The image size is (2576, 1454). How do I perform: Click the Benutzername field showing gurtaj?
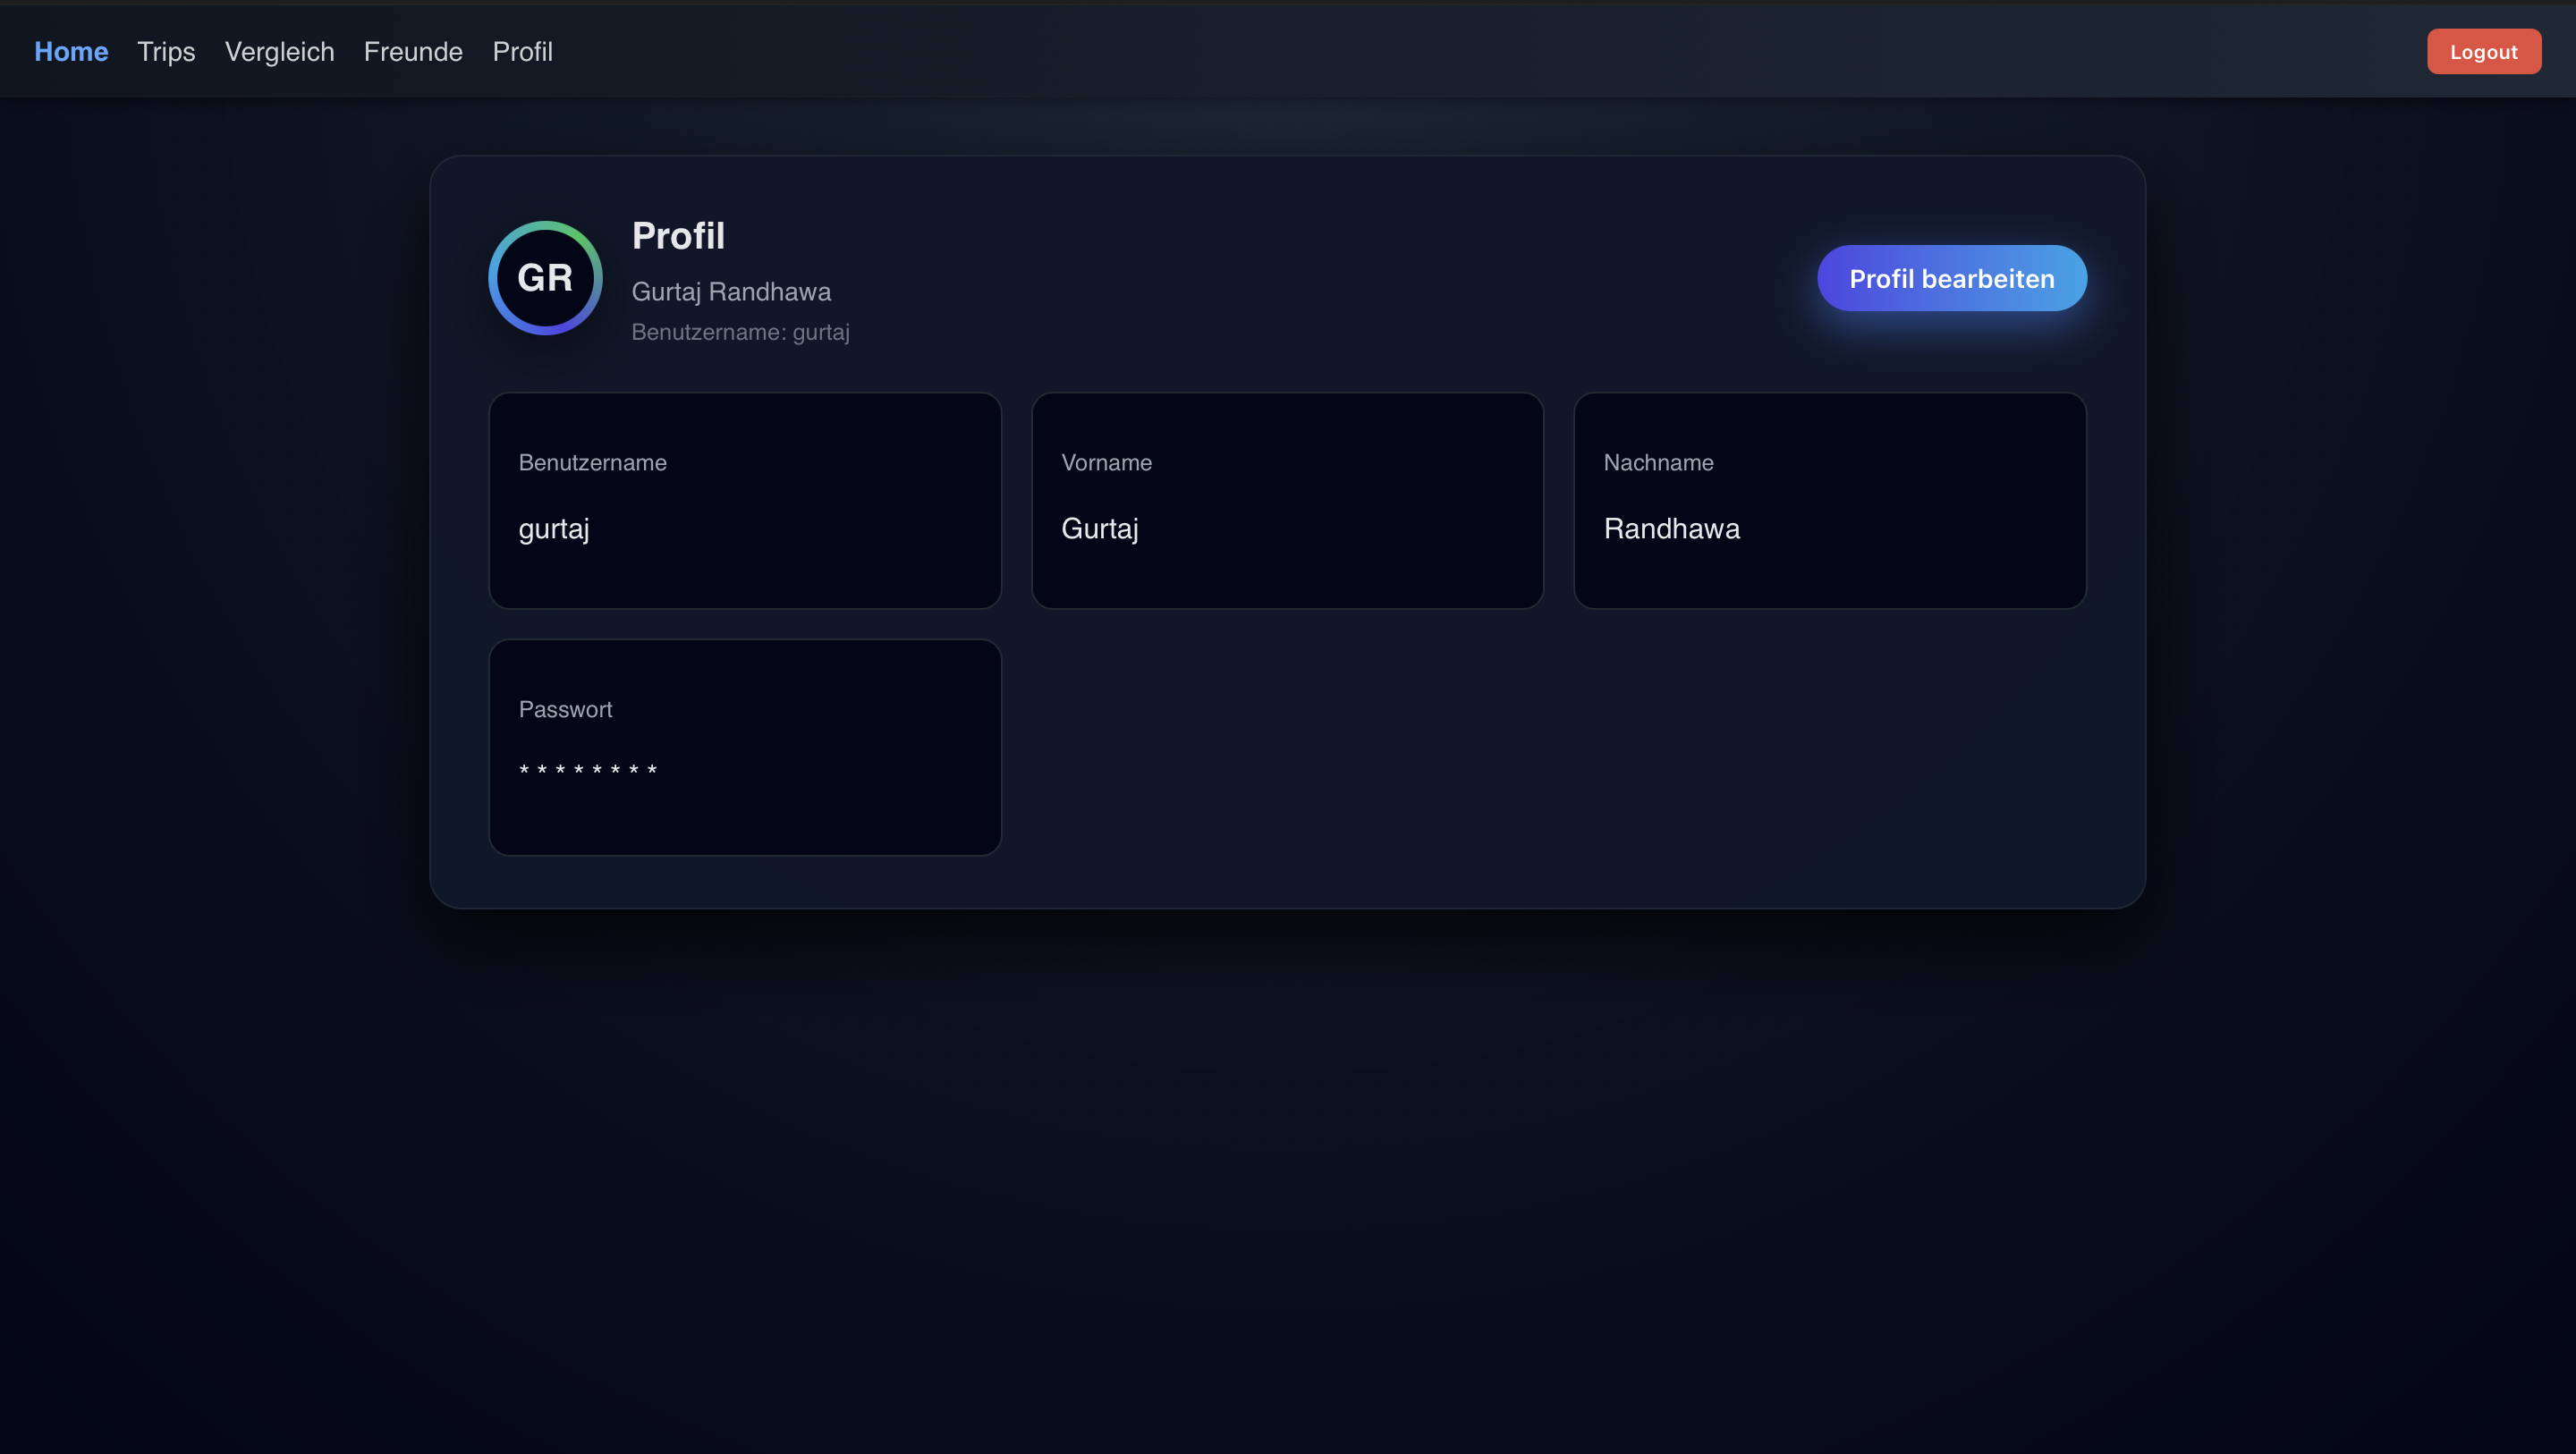[744, 500]
